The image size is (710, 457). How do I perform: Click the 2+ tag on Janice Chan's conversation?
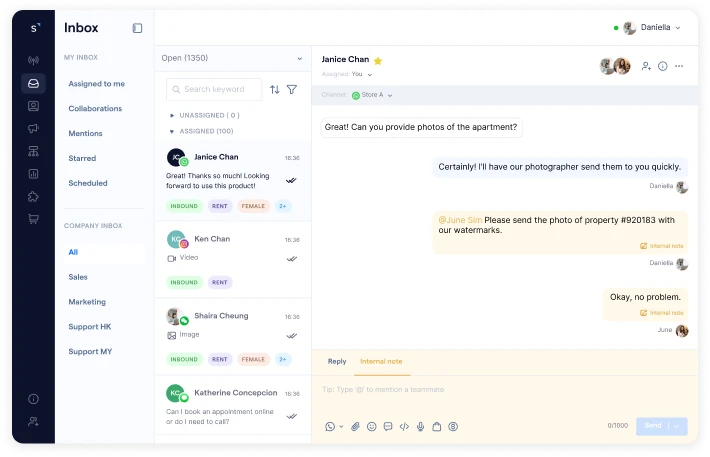(283, 206)
